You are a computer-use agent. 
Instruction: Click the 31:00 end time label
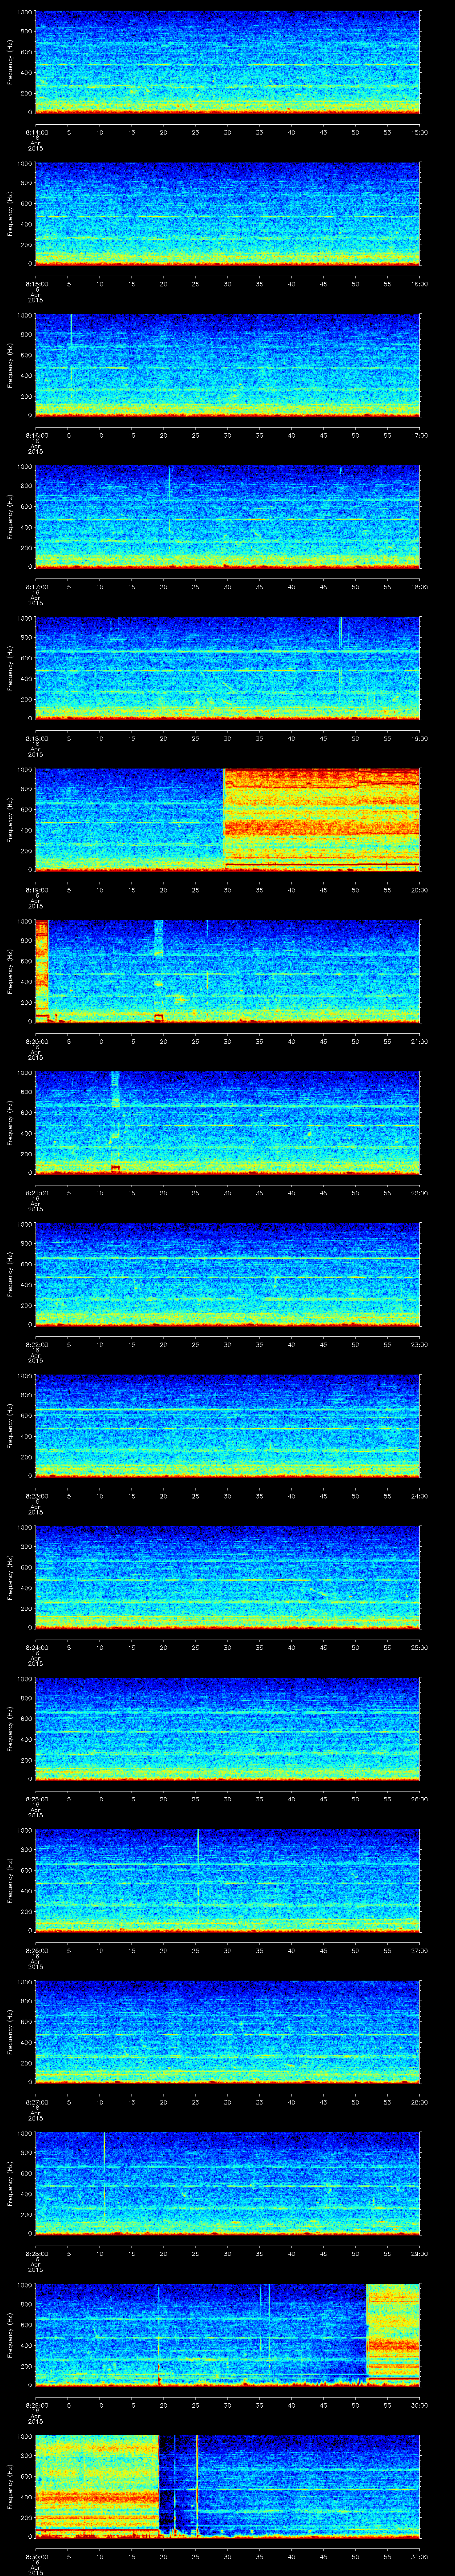click(x=419, y=2556)
